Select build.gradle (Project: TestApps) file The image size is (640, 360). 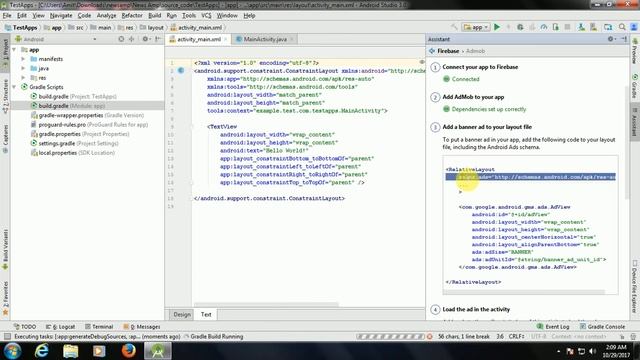tap(78, 96)
